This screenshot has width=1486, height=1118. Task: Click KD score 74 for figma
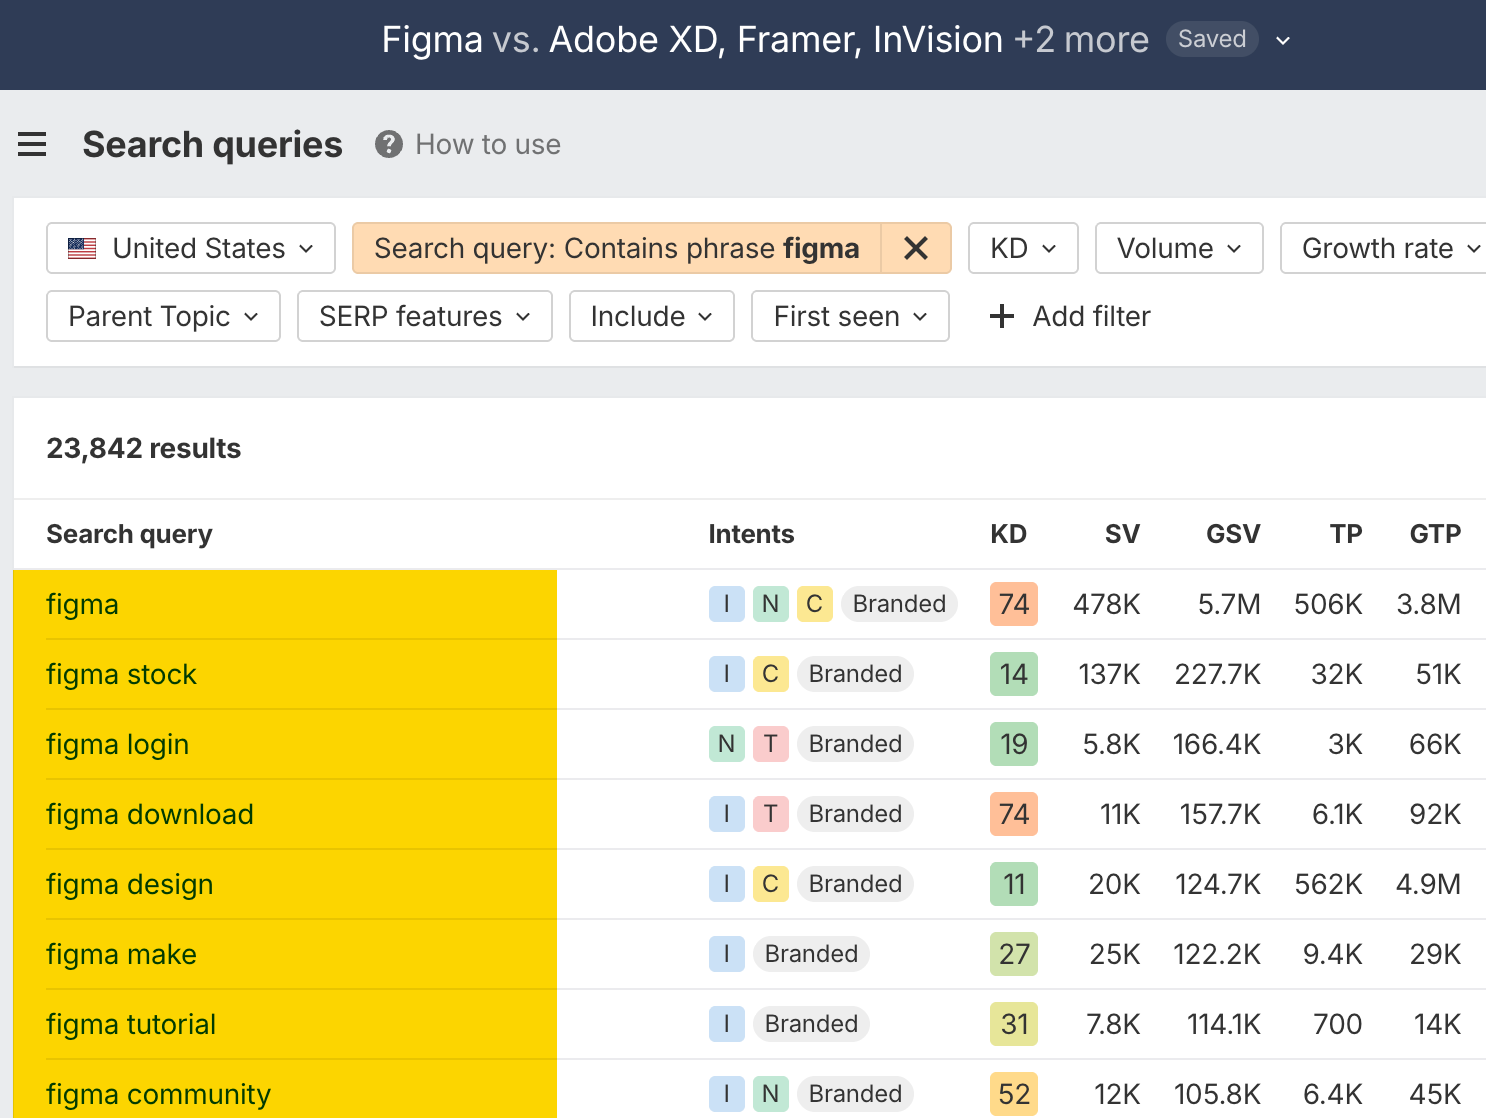(x=1014, y=604)
